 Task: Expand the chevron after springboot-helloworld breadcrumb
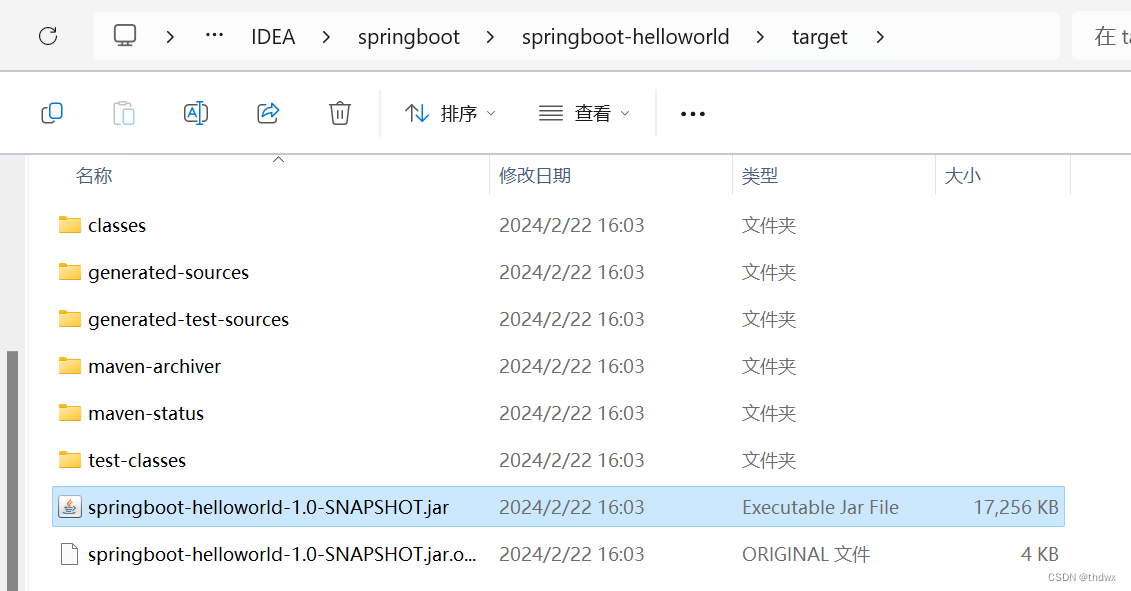(x=760, y=37)
